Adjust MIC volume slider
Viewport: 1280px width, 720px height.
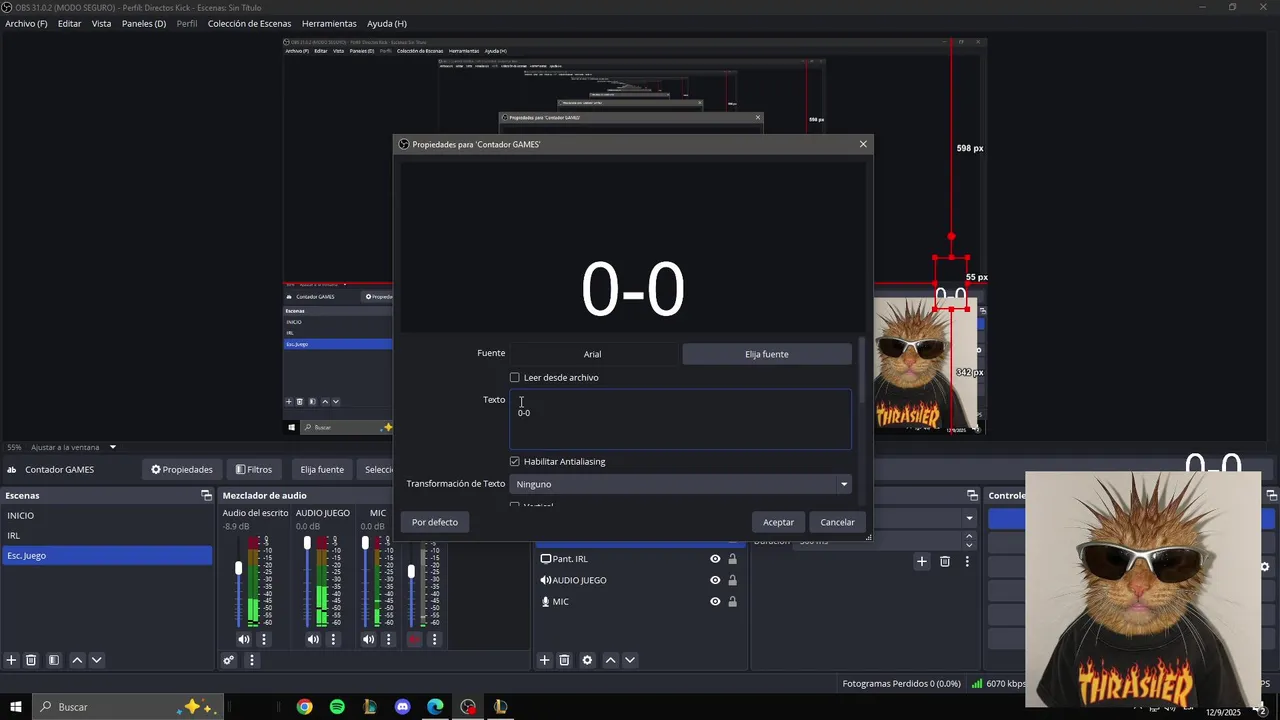click(x=365, y=543)
